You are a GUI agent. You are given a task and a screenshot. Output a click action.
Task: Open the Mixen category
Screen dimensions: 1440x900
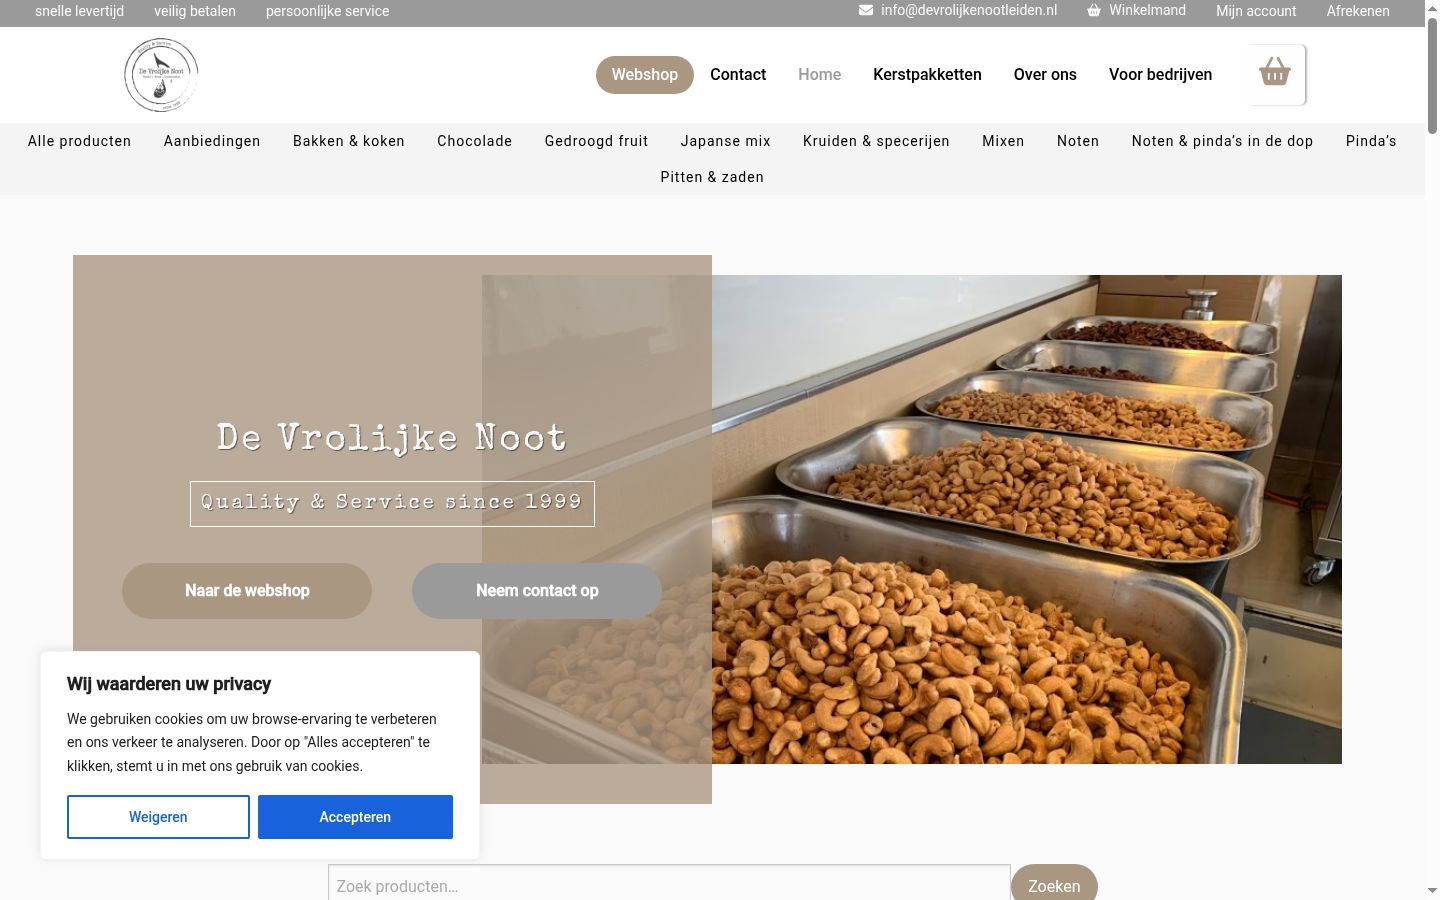click(1003, 141)
